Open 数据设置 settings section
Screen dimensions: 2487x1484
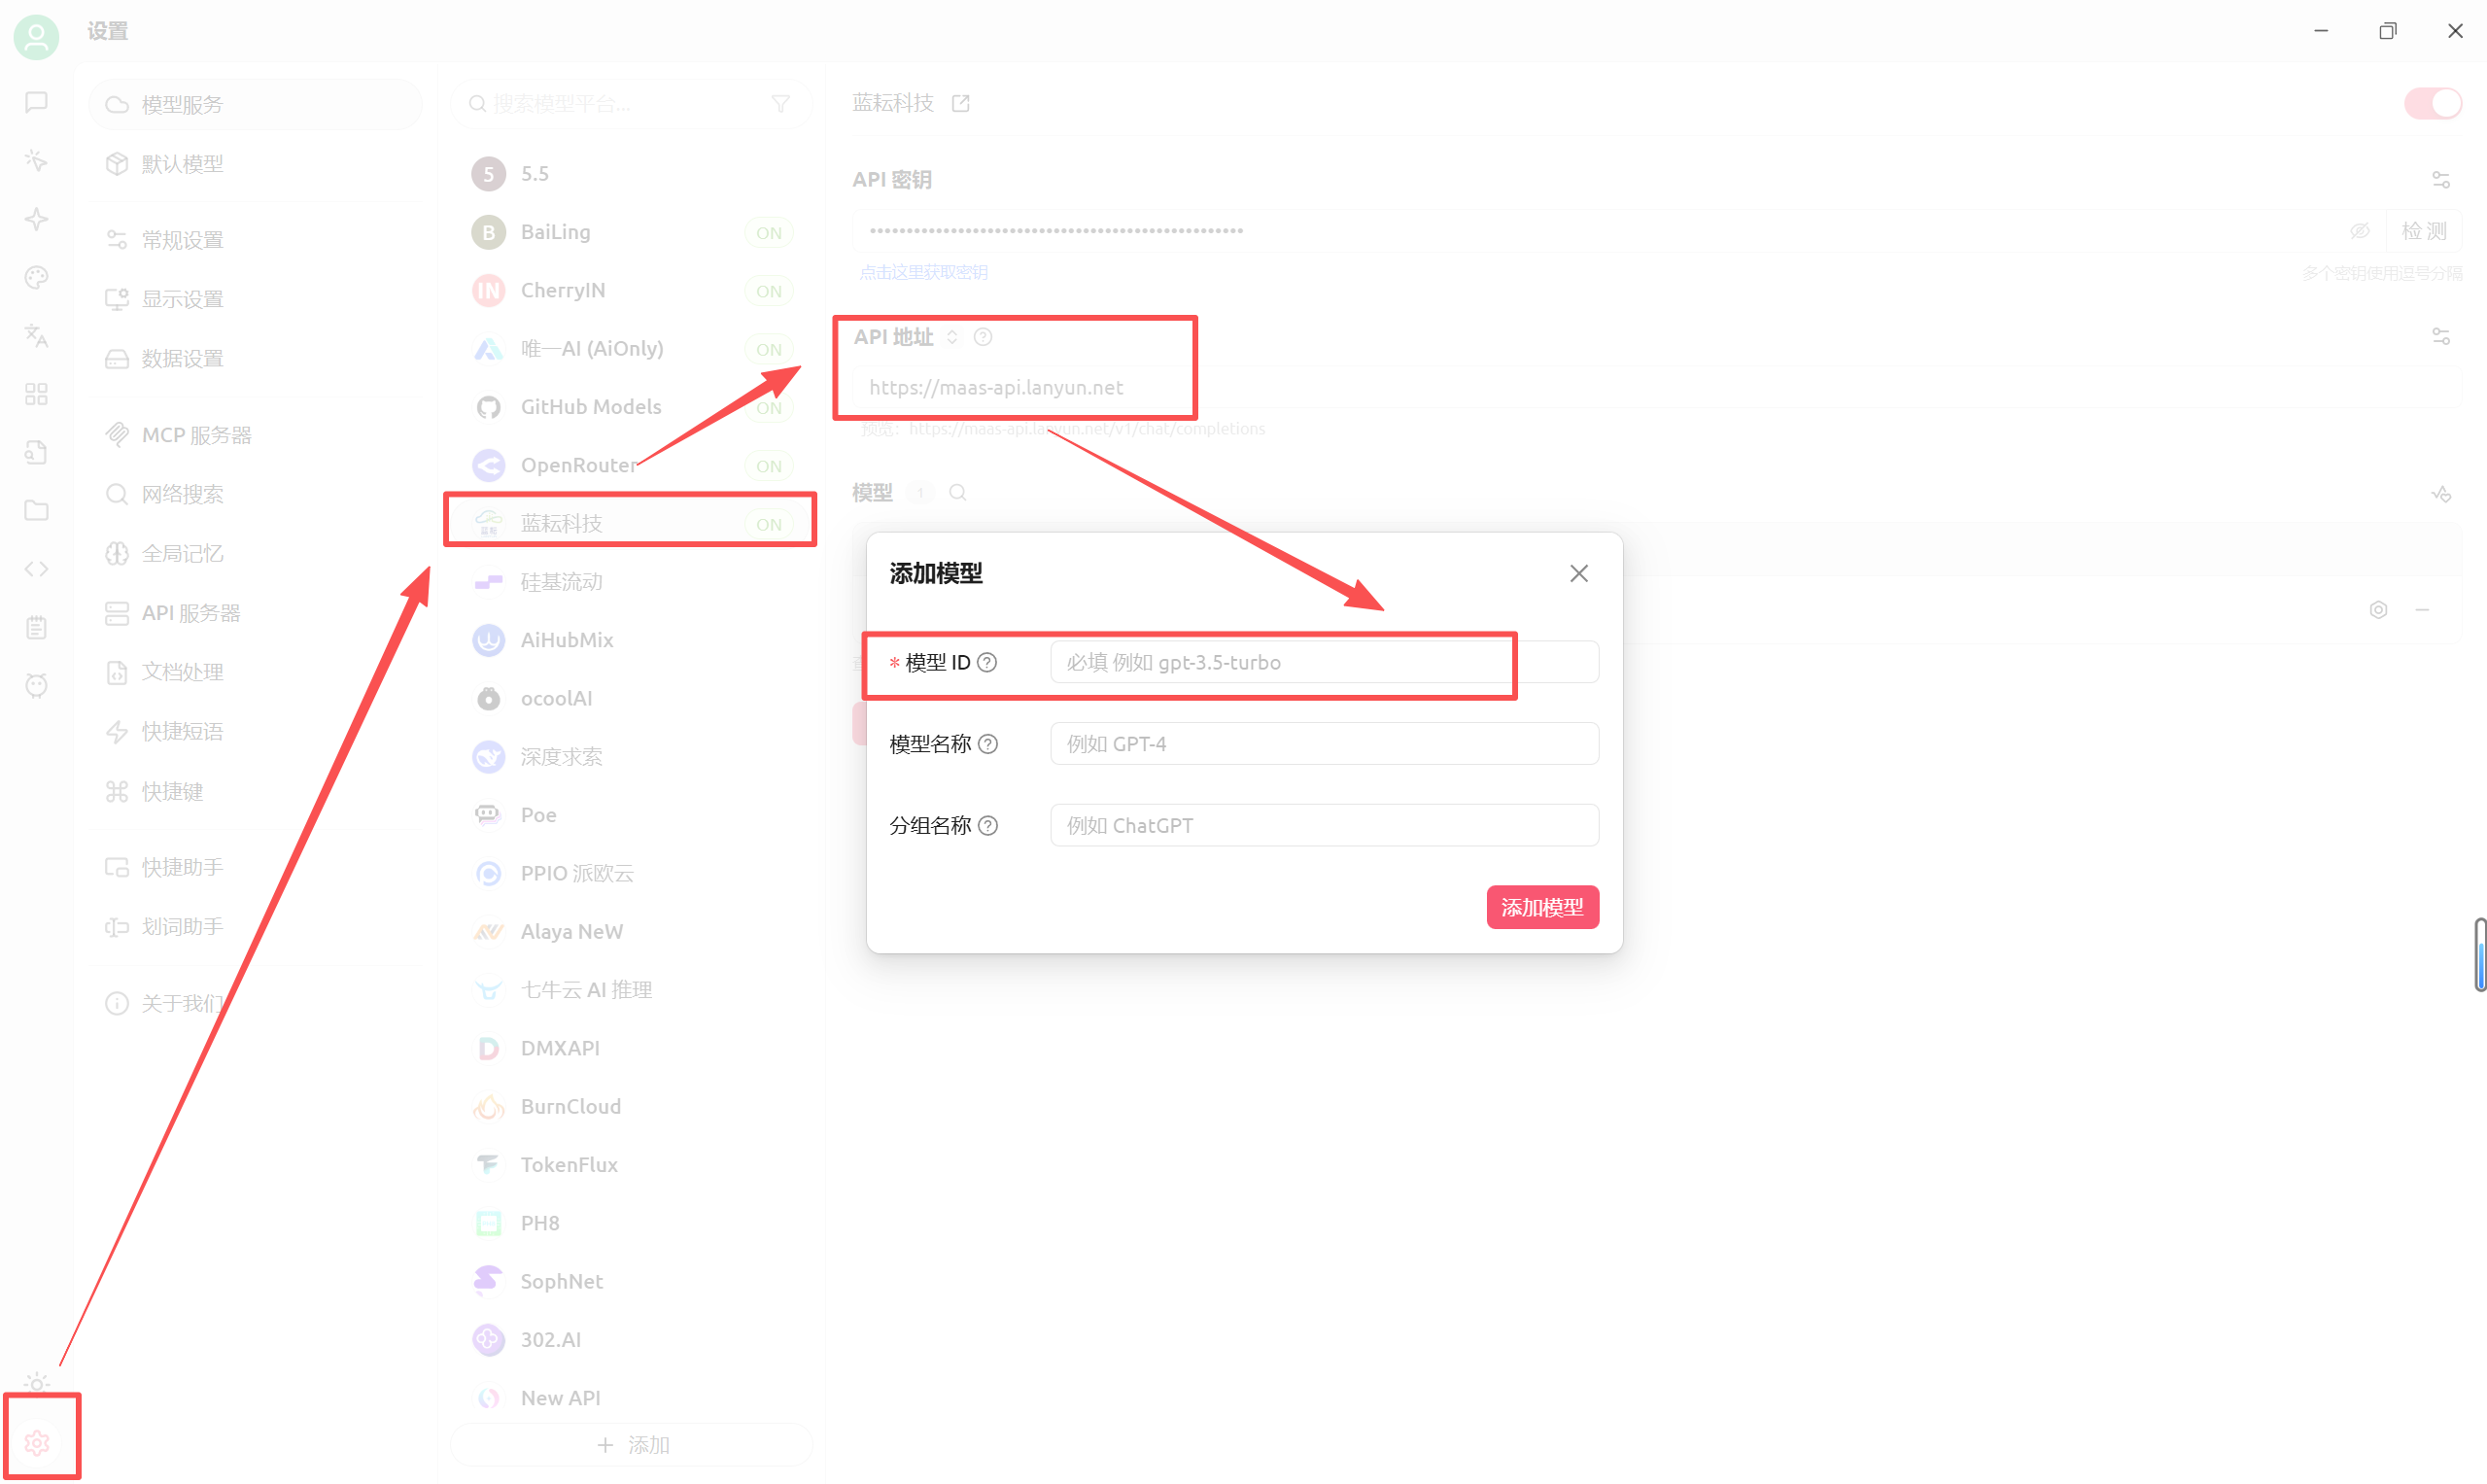click(255, 358)
